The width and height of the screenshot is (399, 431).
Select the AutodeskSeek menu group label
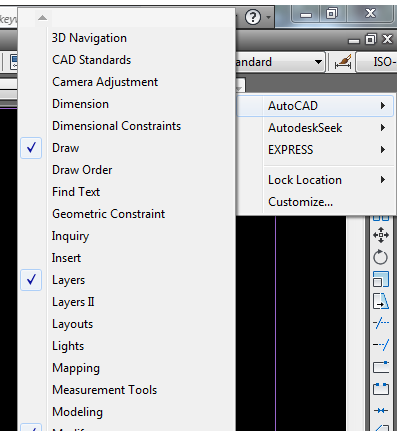click(305, 128)
